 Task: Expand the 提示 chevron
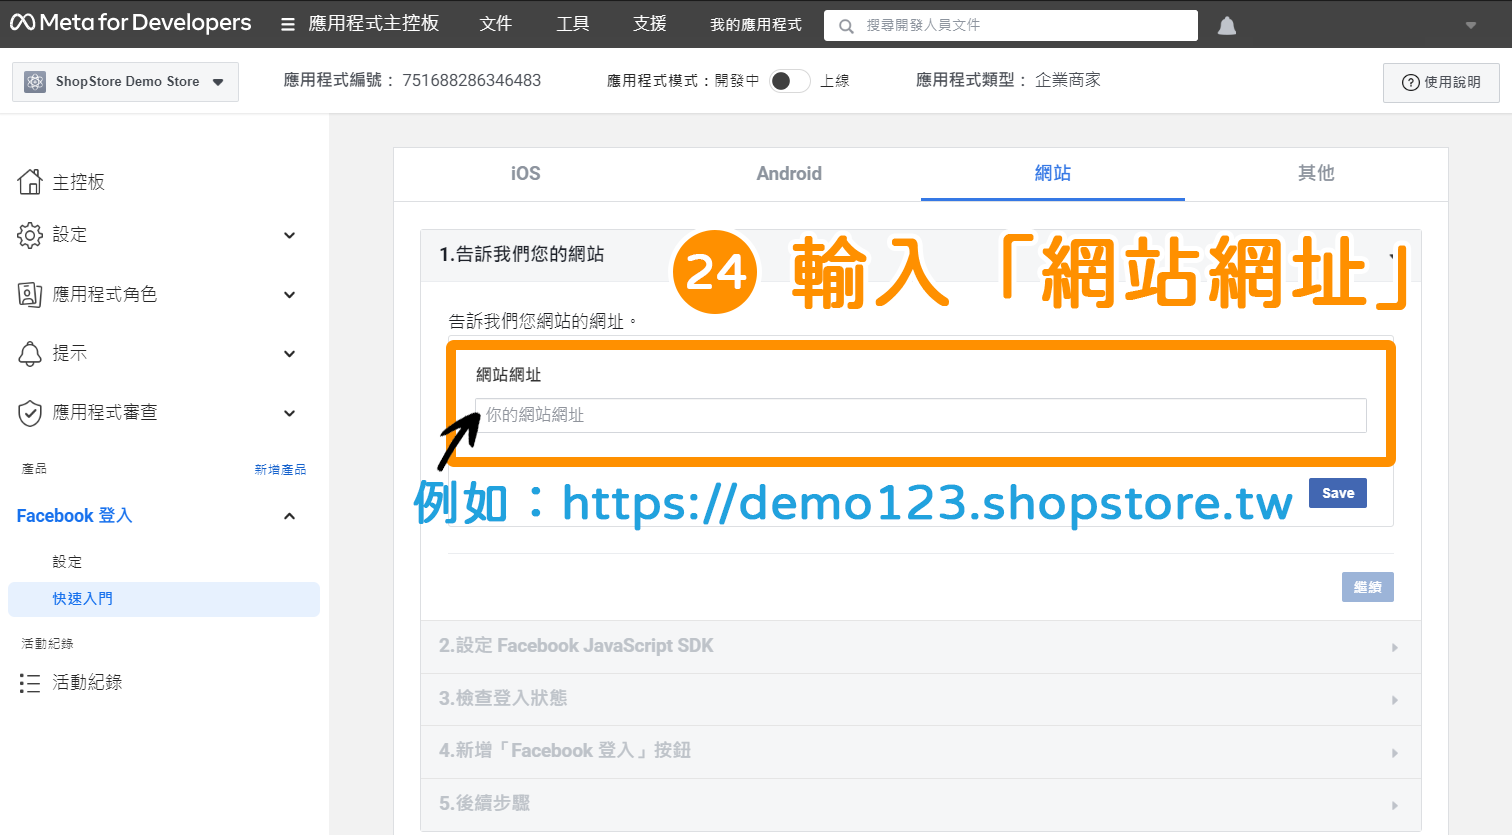pos(290,354)
